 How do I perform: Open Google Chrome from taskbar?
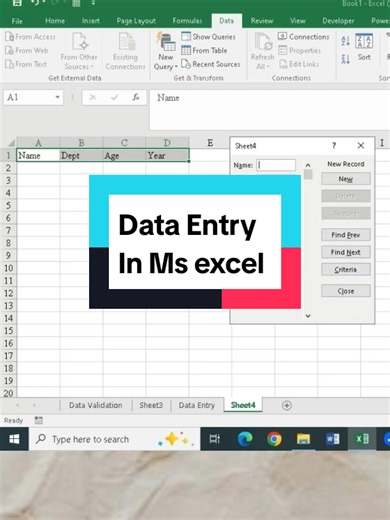(274, 439)
